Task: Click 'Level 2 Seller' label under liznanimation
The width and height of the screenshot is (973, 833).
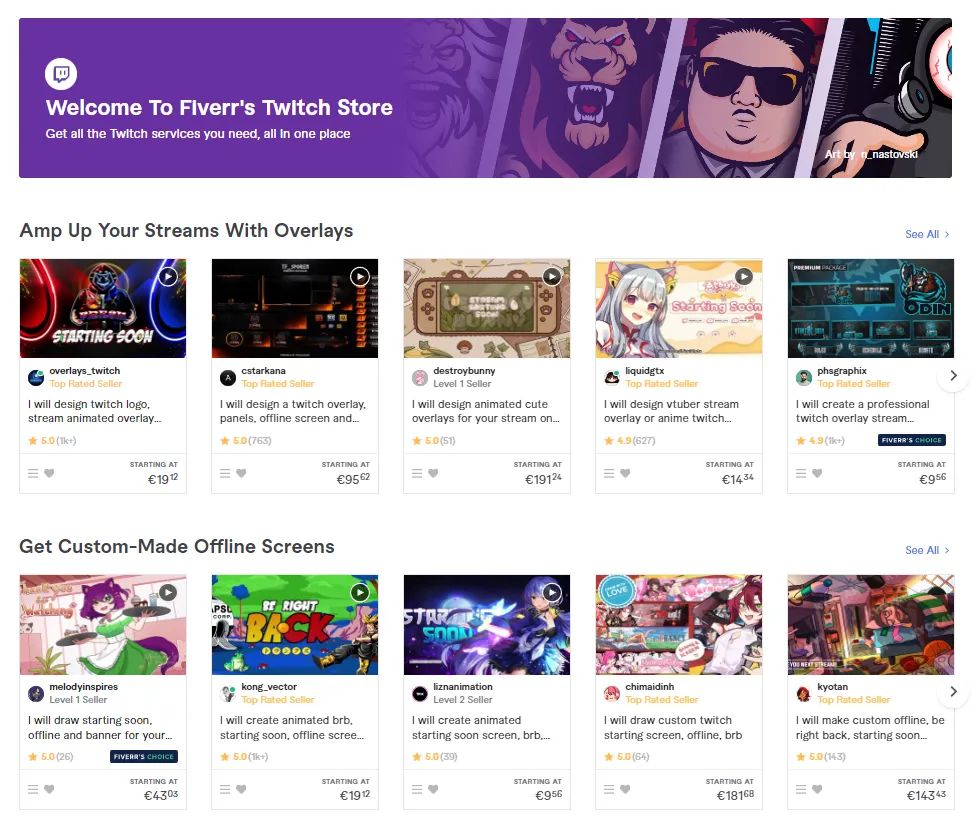Action: click(463, 700)
